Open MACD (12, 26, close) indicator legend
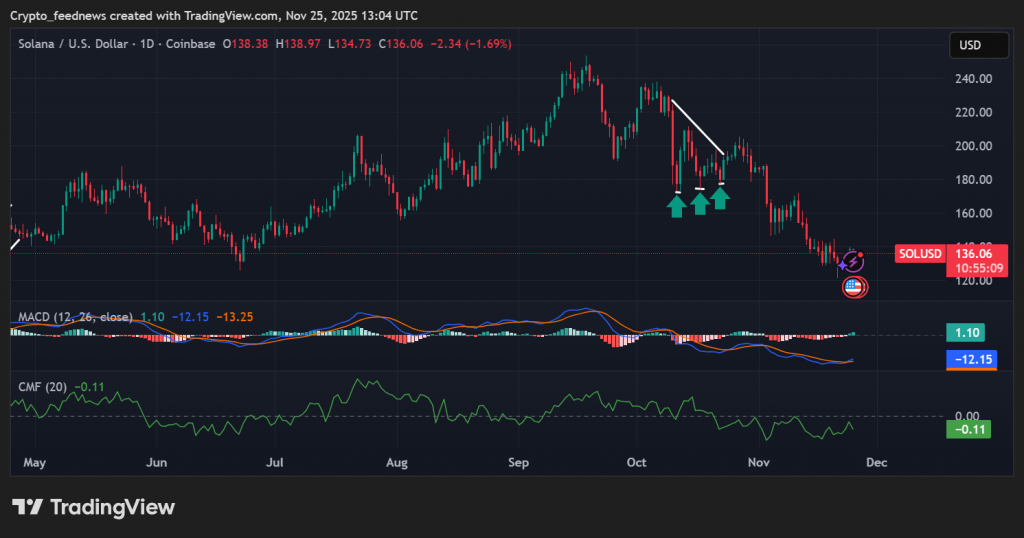 tap(75, 317)
